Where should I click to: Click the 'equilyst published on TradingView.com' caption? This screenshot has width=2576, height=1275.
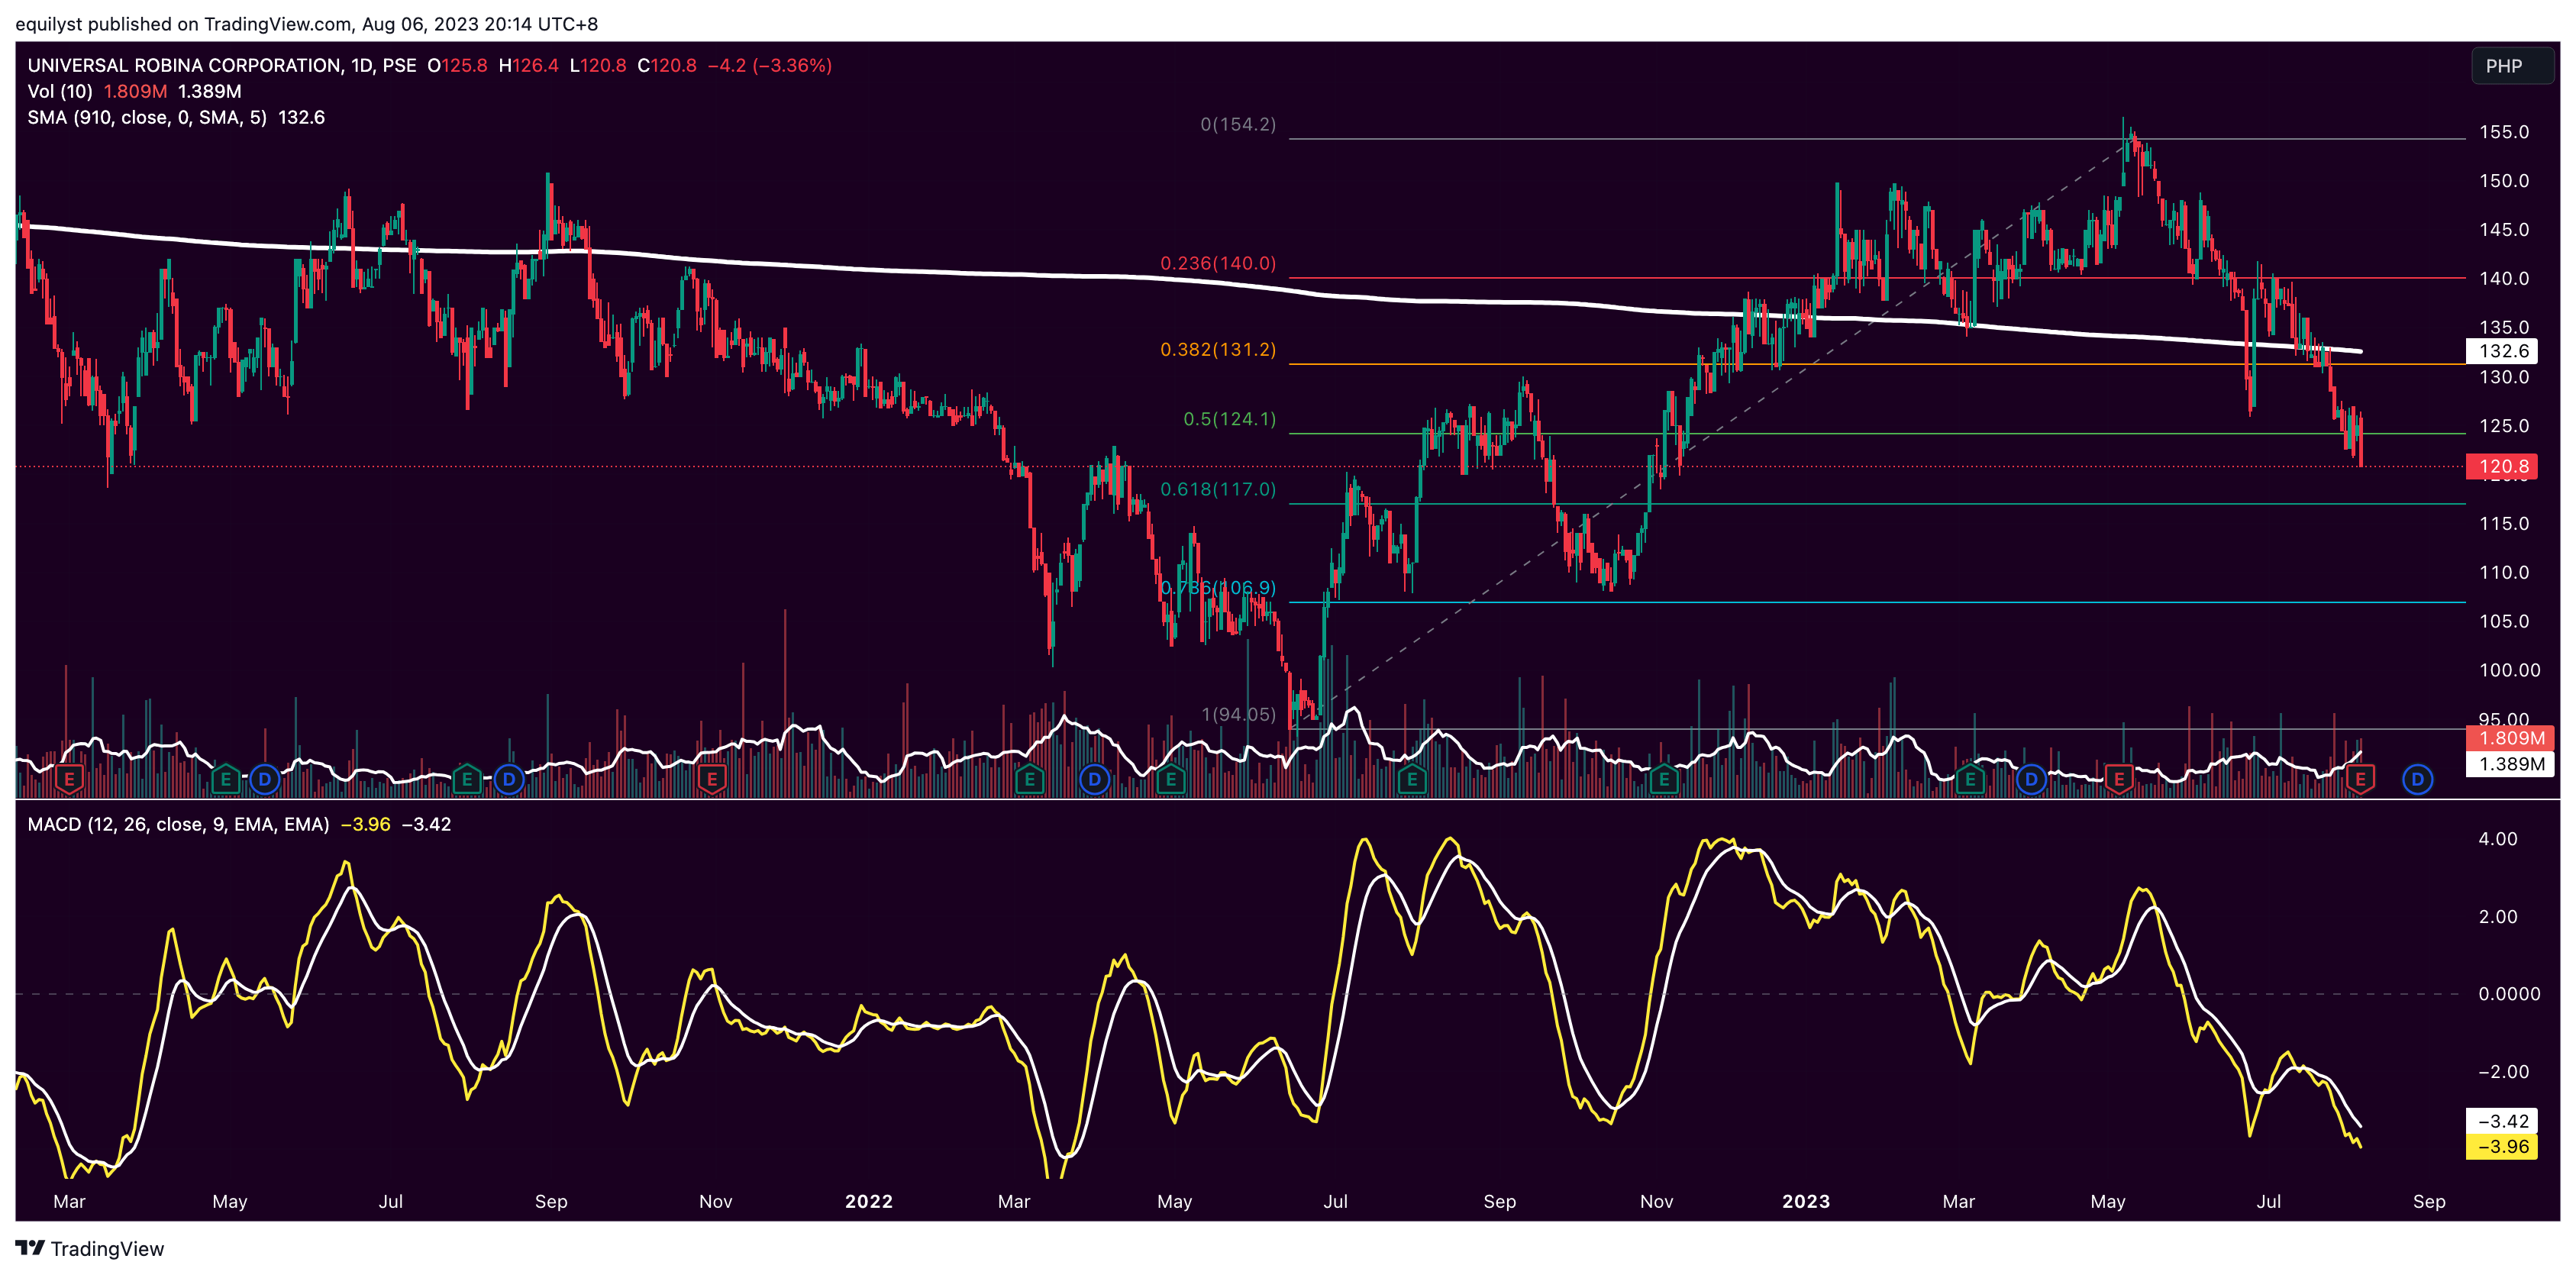(x=183, y=24)
